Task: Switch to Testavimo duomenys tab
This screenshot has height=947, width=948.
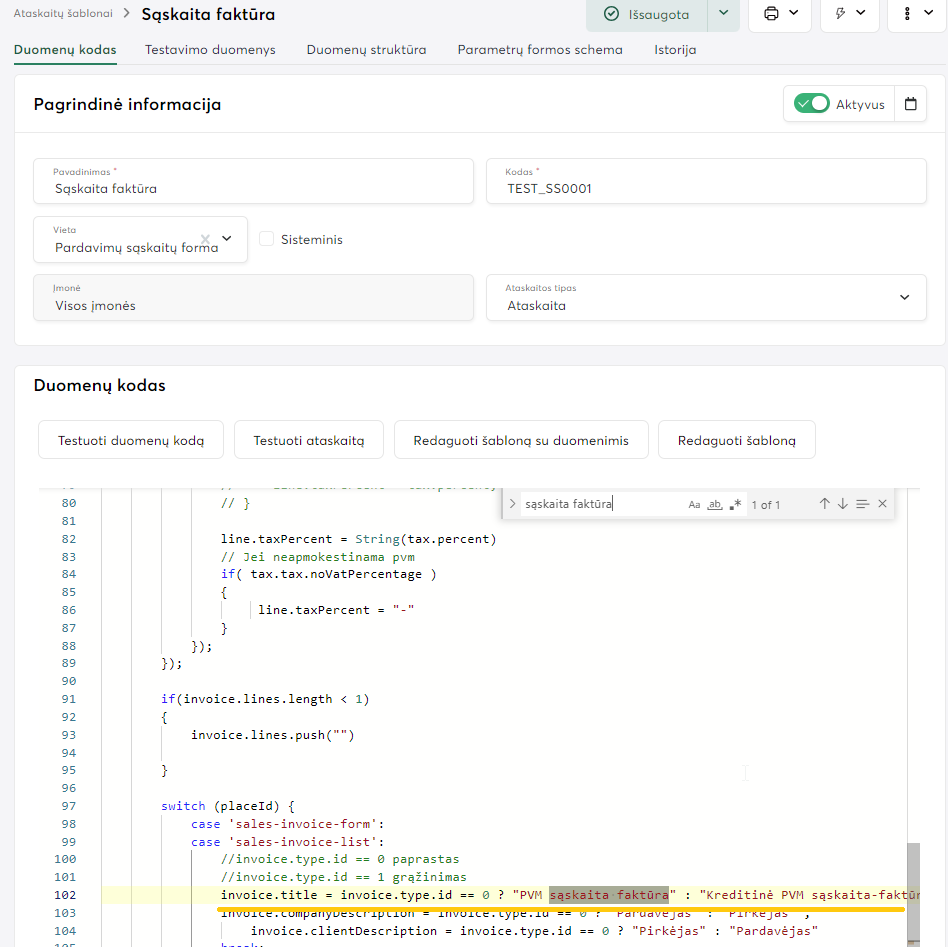Action: (x=210, y=49)
